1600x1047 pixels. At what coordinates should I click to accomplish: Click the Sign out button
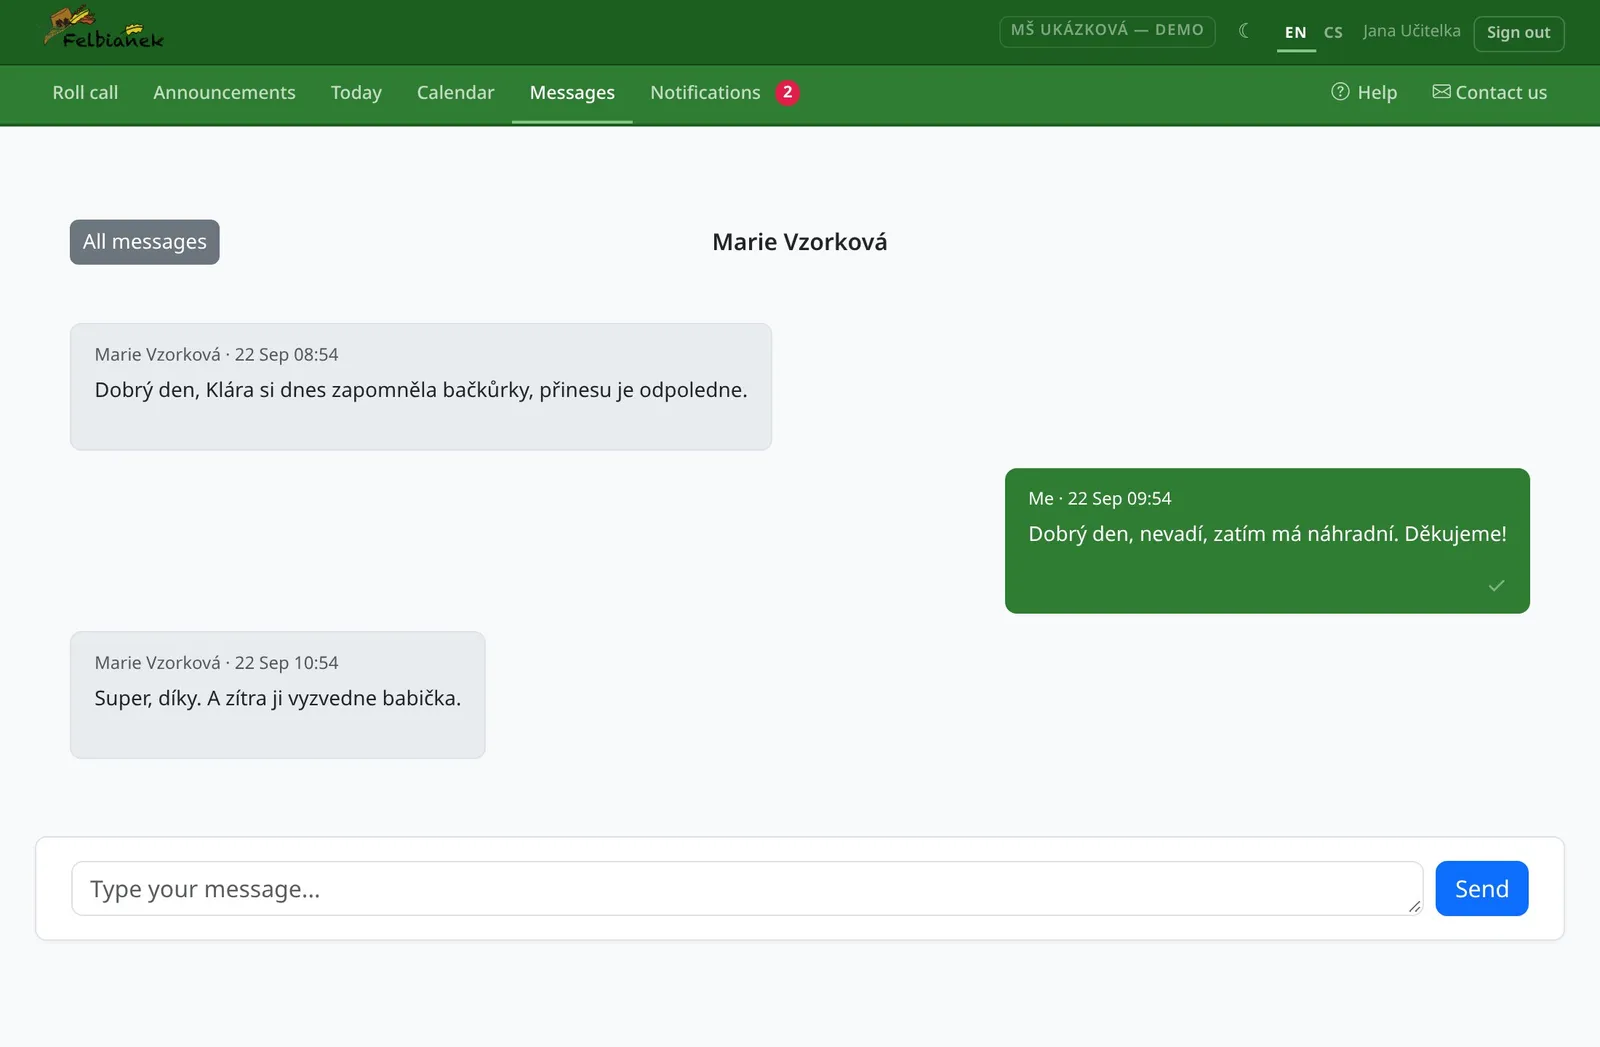pyautogui.click(x=1518, y=33)
